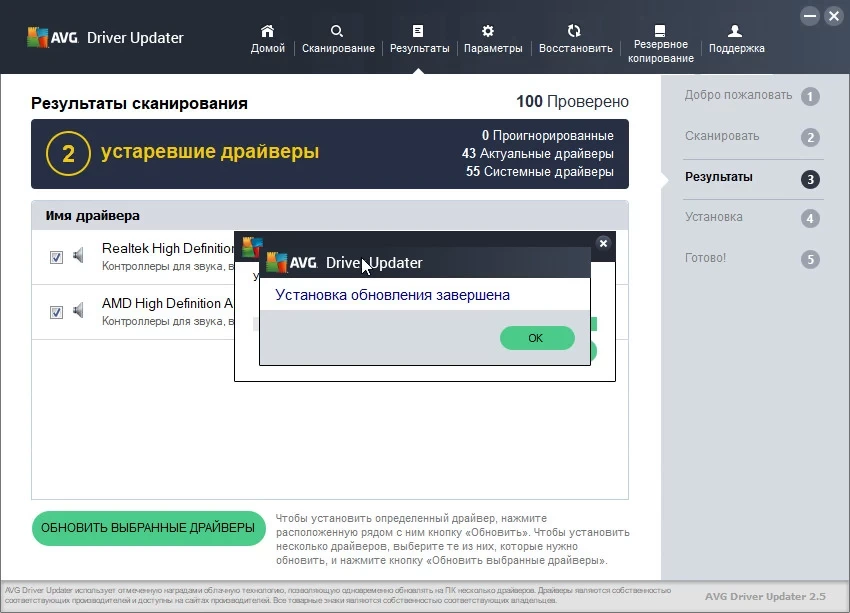
Task: Click the устаревшие драйверы banner text
Action: click(210, 152)
